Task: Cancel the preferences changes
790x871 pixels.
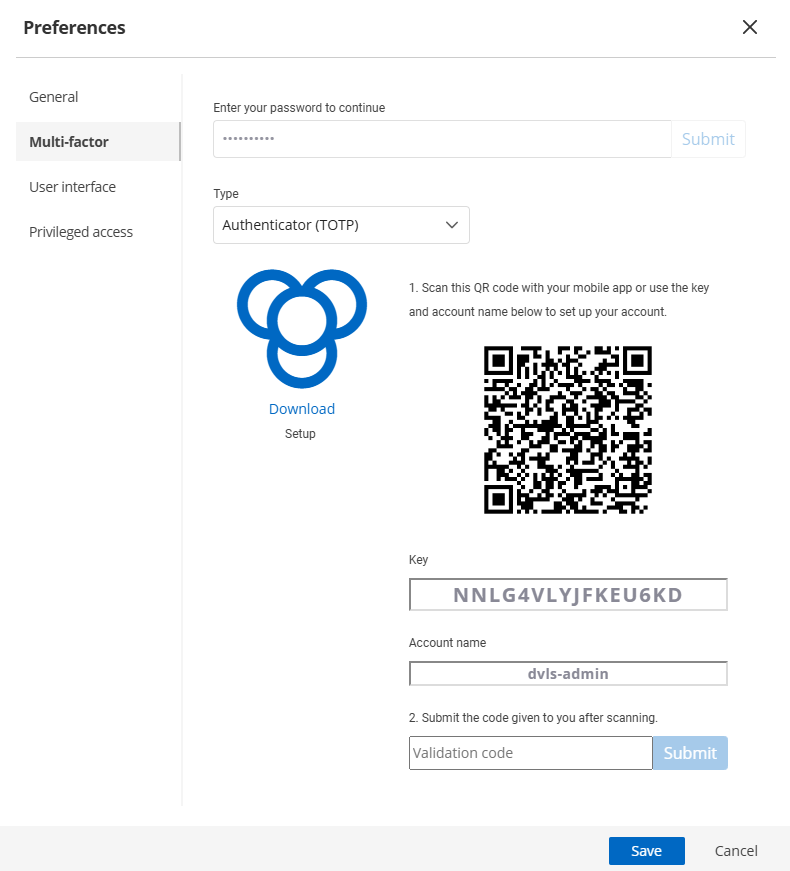Action: point(736,851)
